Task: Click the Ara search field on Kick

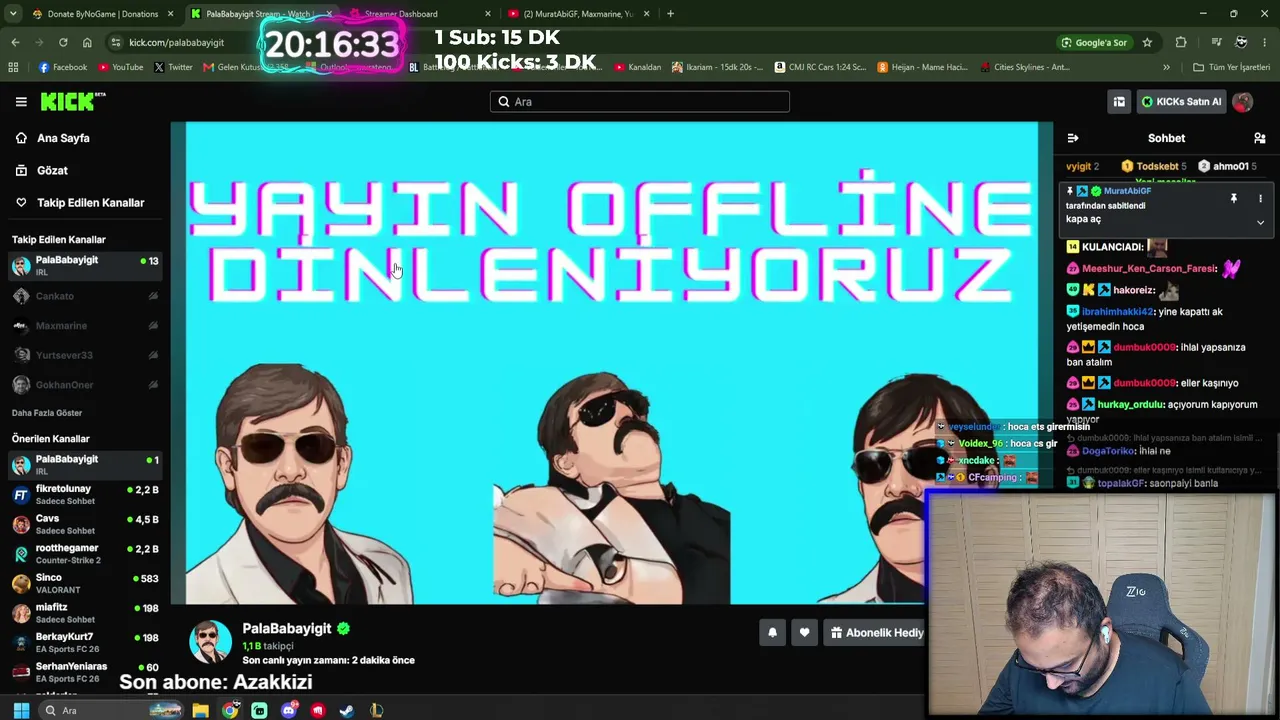Action: pos(640,101)
